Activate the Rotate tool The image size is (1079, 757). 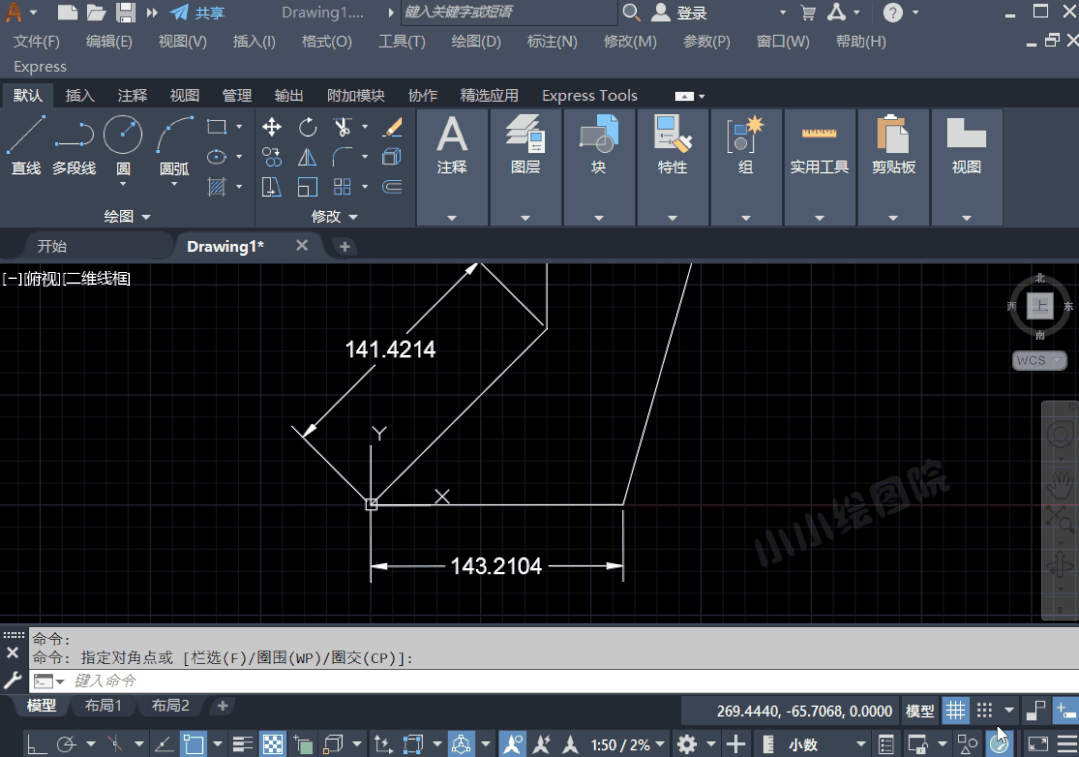[308, 127]
